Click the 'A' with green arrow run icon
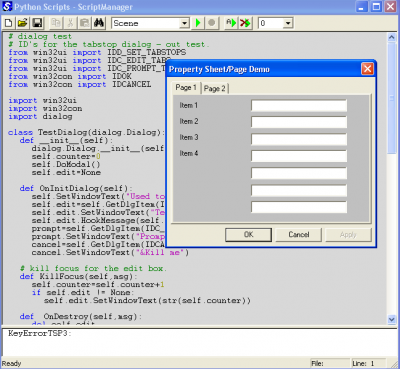Image resolution: width=400 pixels, height=369 pixels. (x=231, y=23)
